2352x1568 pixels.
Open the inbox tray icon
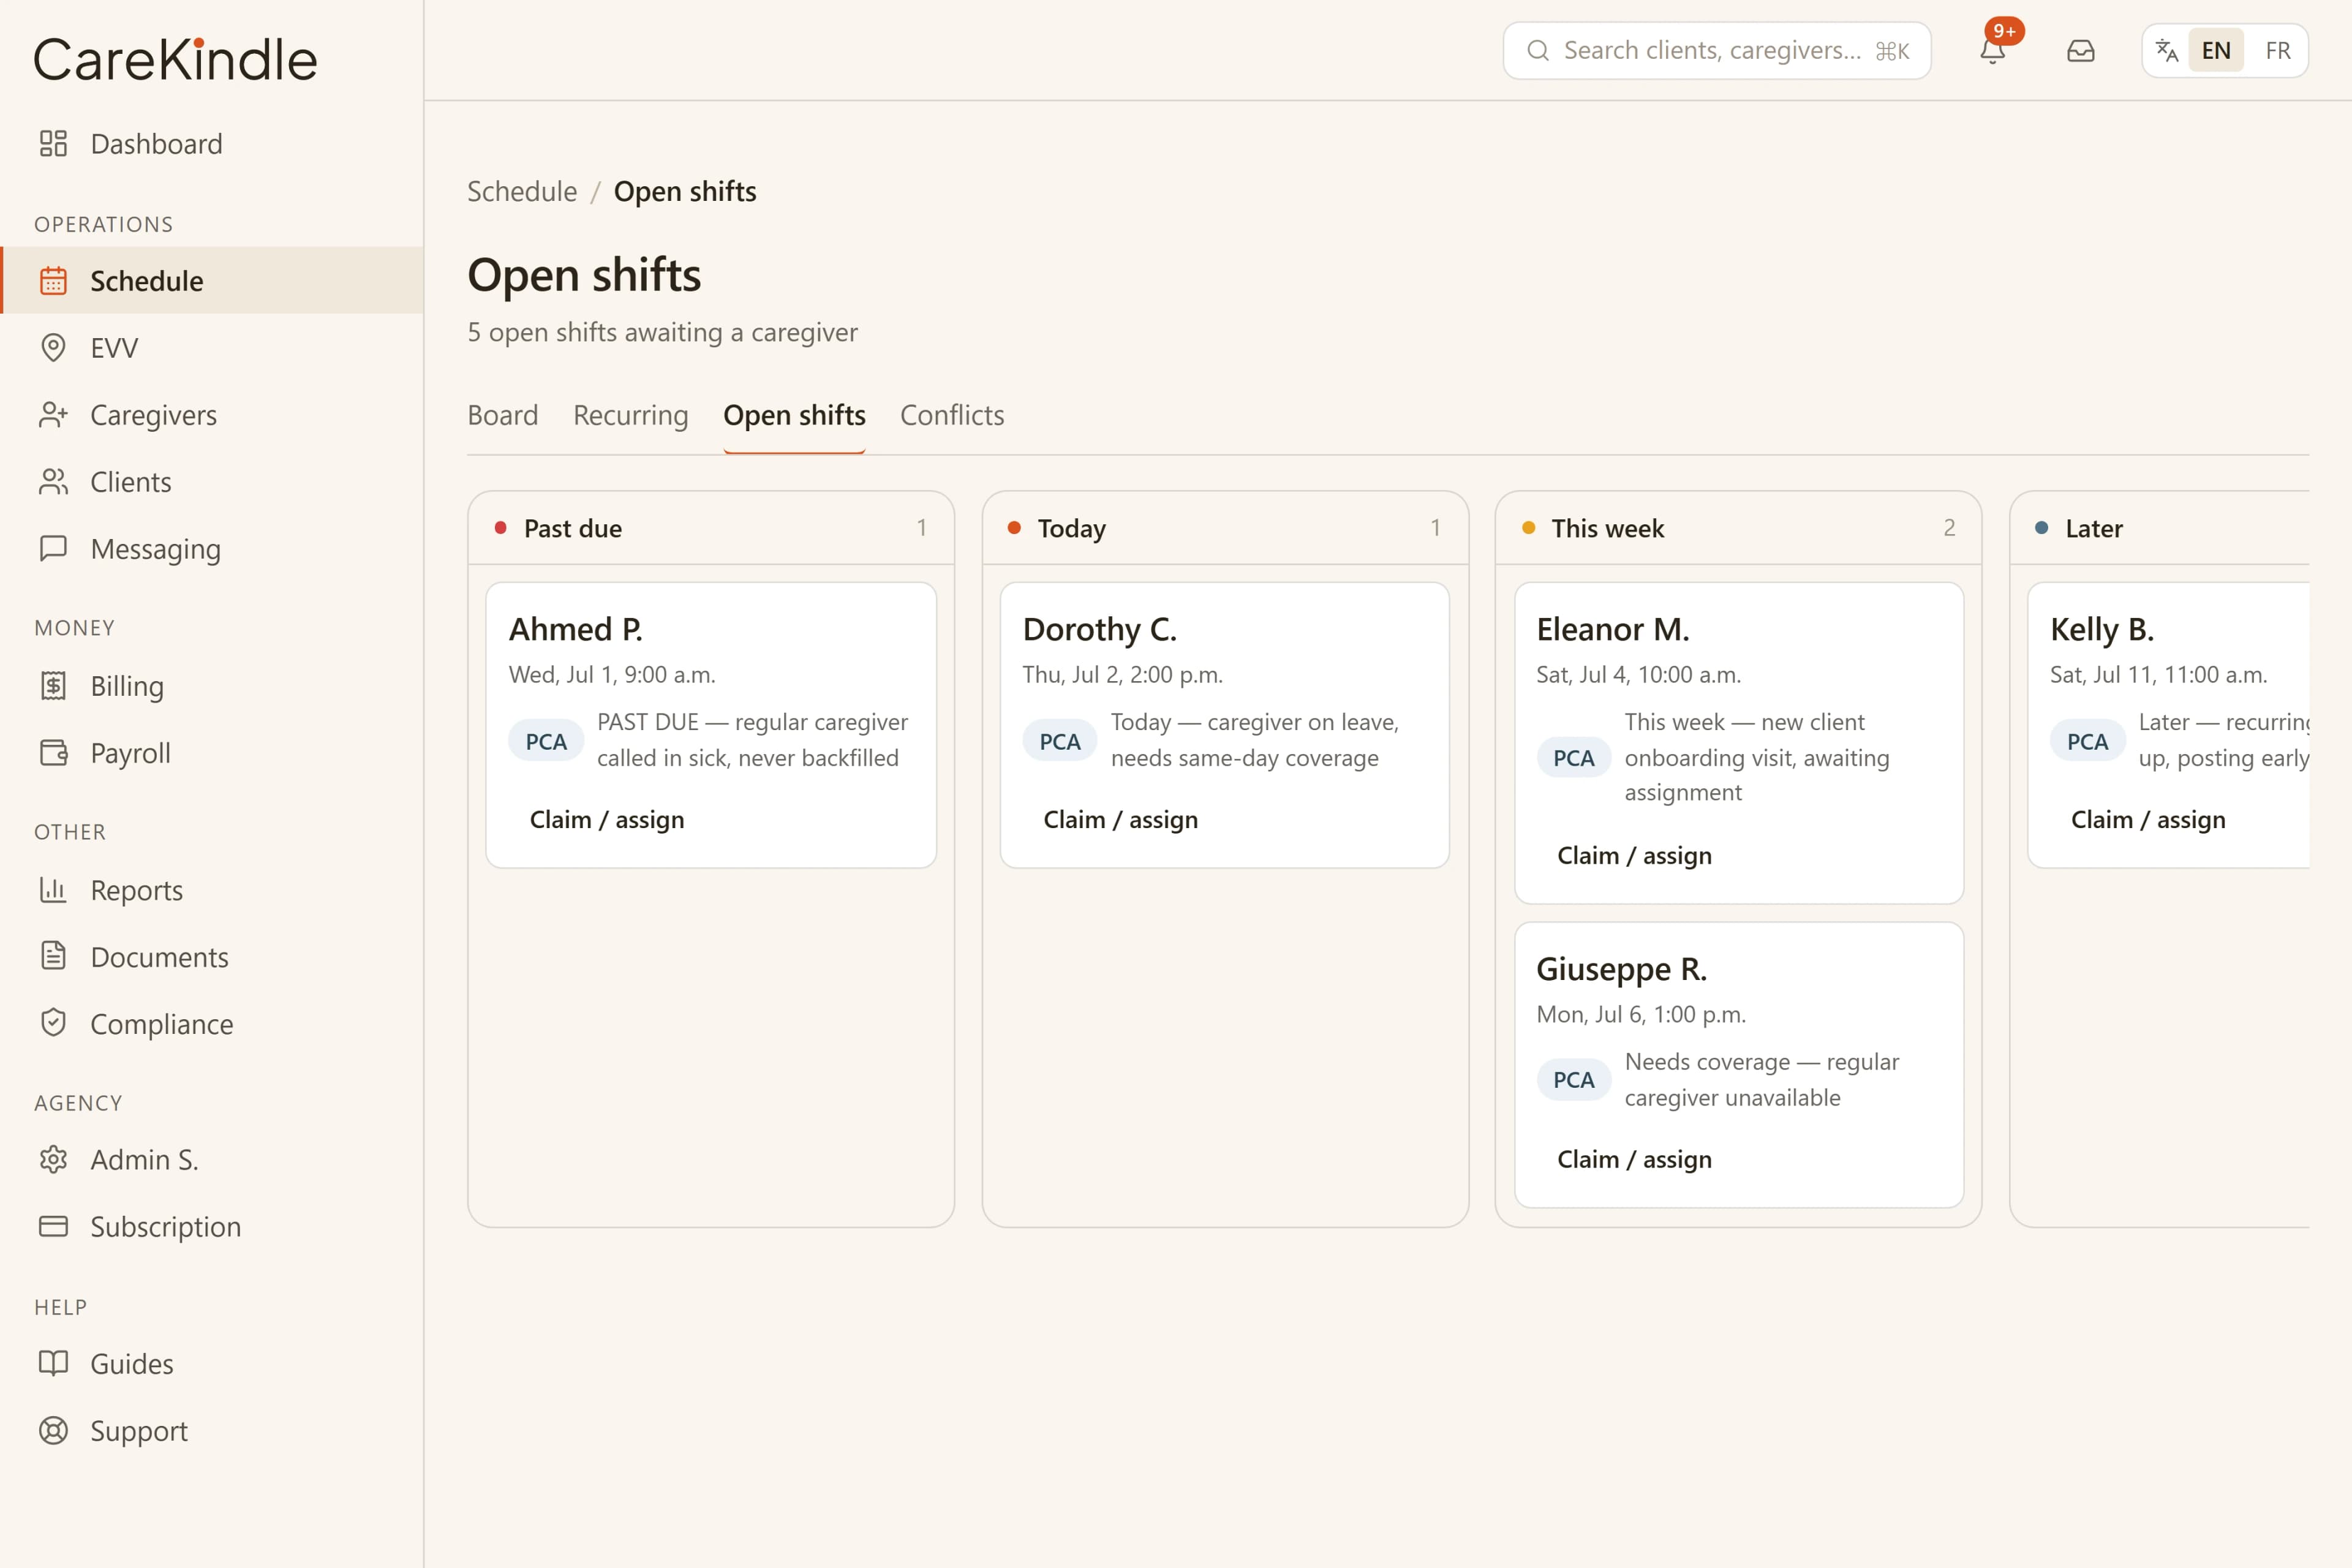(x=2081, y=50)
